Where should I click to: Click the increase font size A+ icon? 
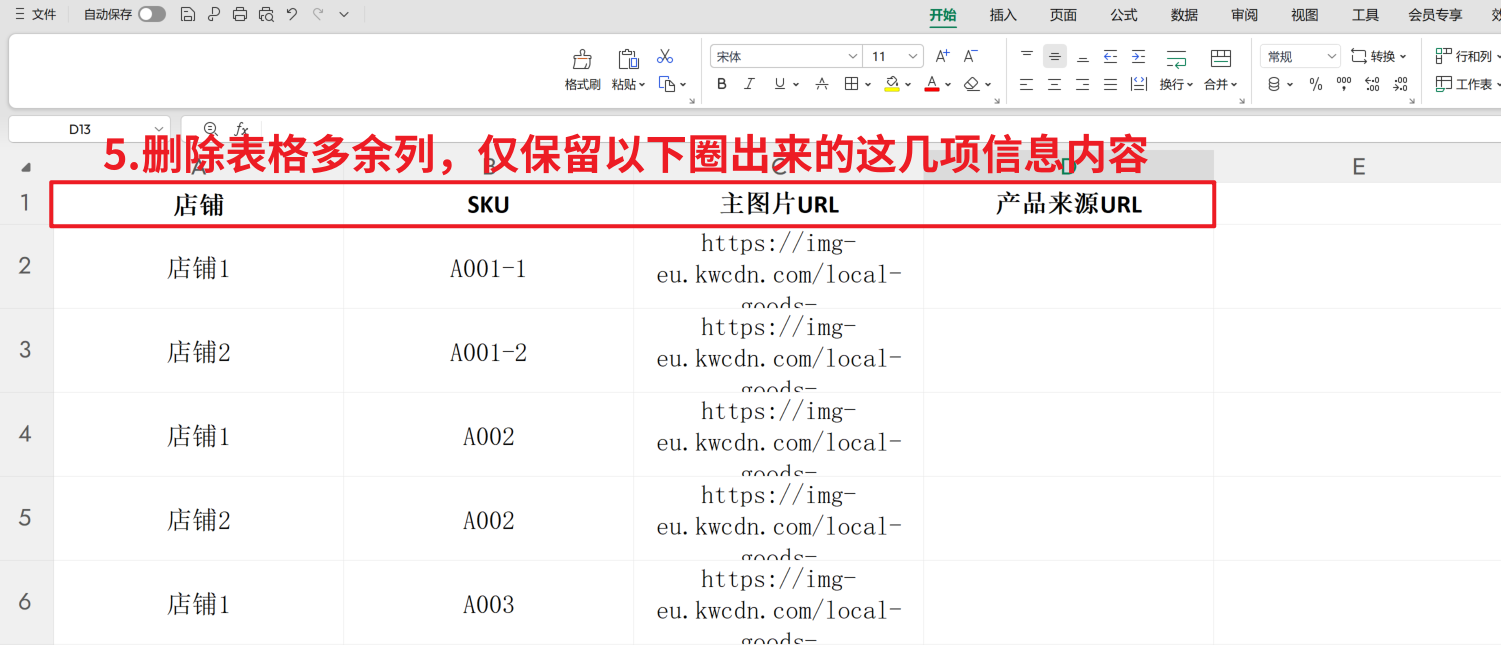coord(942,57)
